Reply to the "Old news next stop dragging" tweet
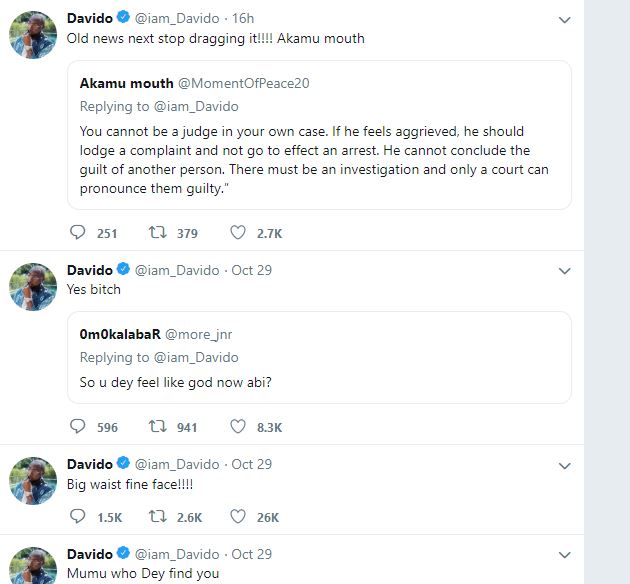The image size is (630, 584). point(79,233)
